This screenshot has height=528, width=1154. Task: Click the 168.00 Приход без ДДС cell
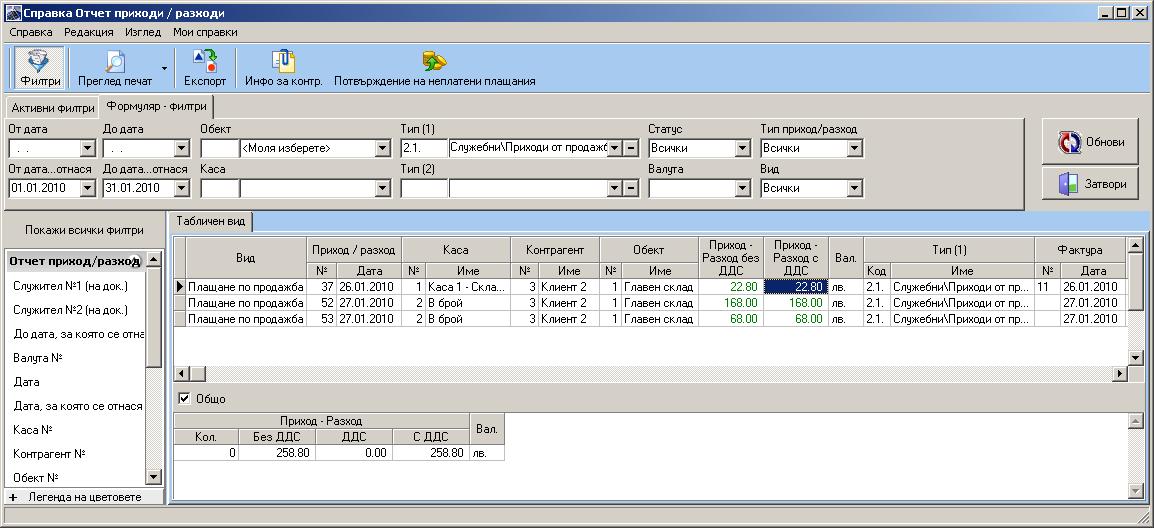pyautogui.click(x=731, y=303)
